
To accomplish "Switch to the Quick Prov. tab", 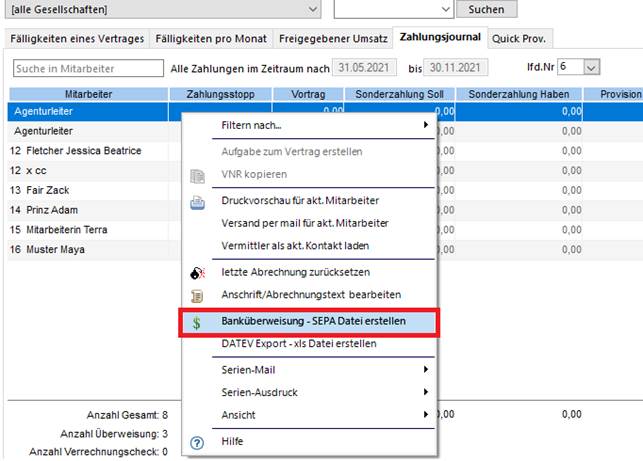I will coord(522,38).
